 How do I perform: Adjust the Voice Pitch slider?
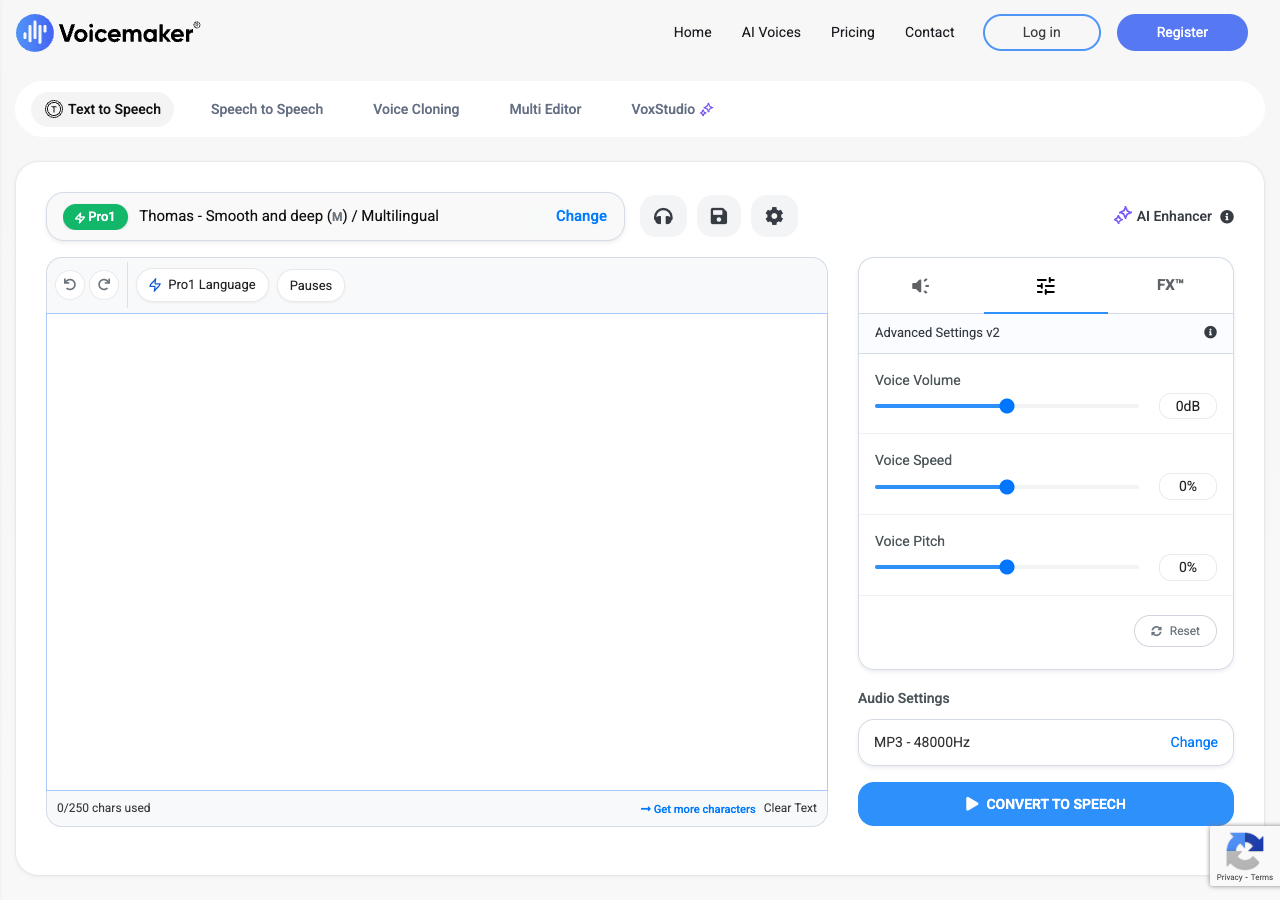coord(1007,567)
